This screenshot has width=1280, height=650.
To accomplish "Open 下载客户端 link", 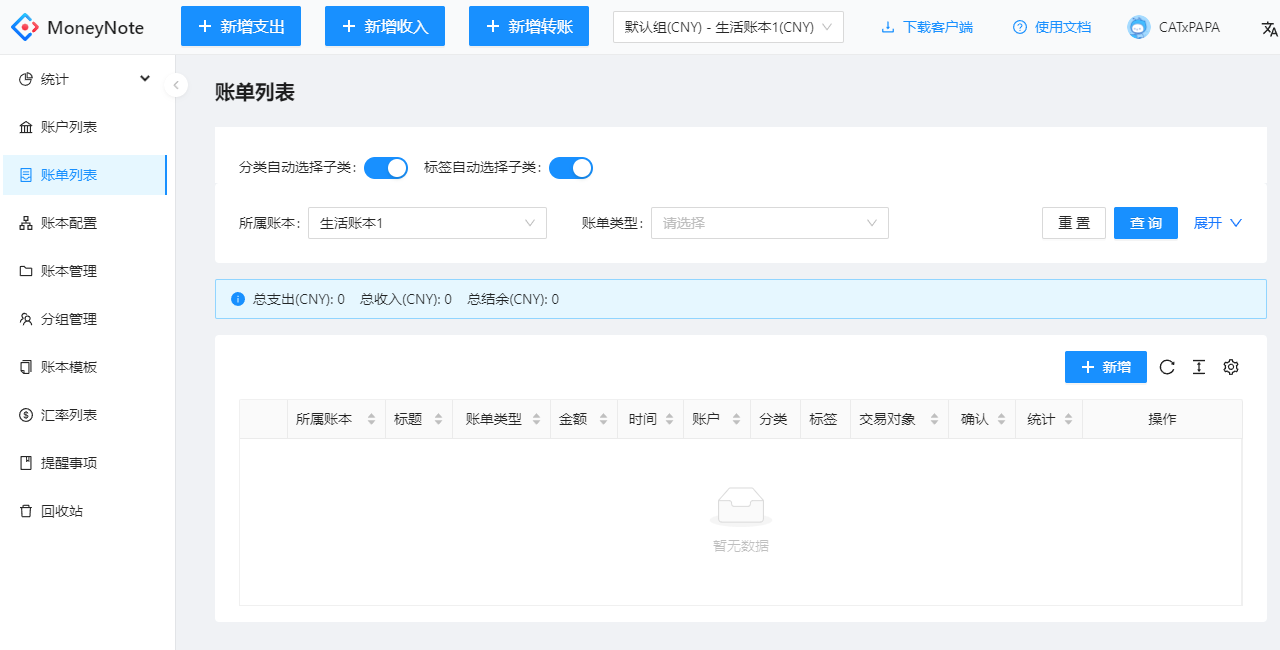I will tap(927, 27).
